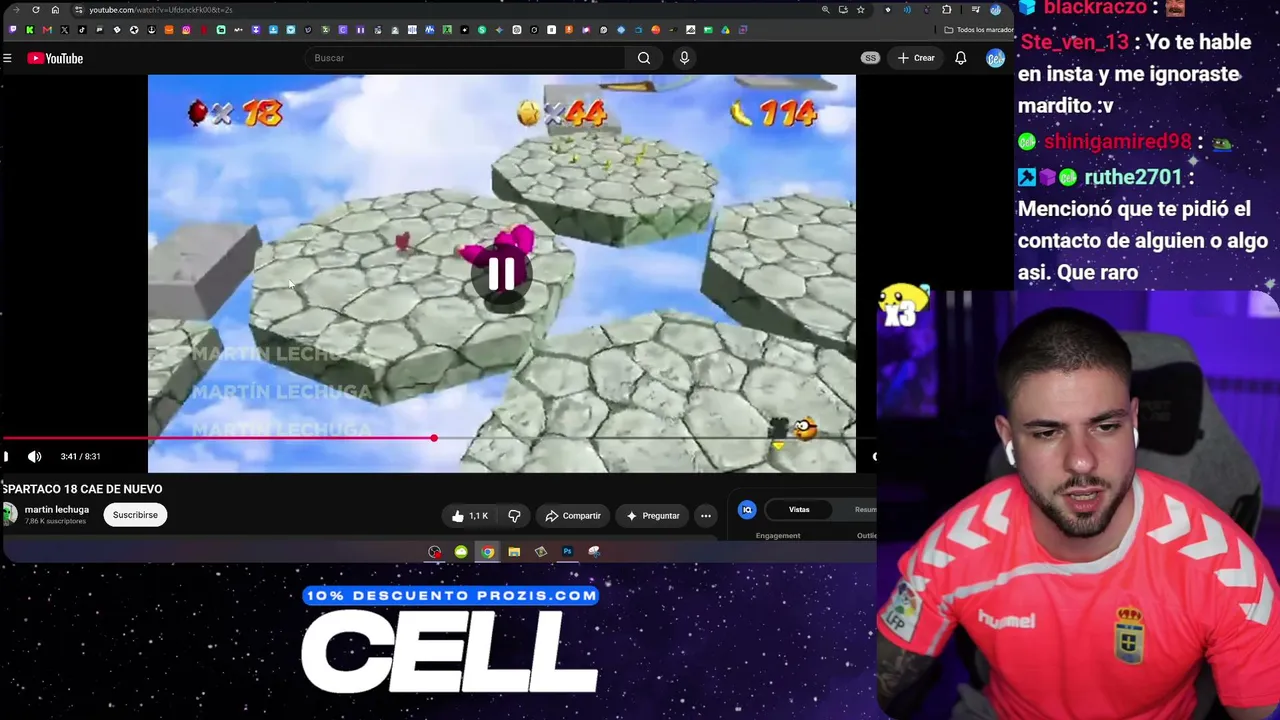This screenshot has width=1280, height=720.
Task: Click the blue IQ extension icon
Action: point(747,510)
